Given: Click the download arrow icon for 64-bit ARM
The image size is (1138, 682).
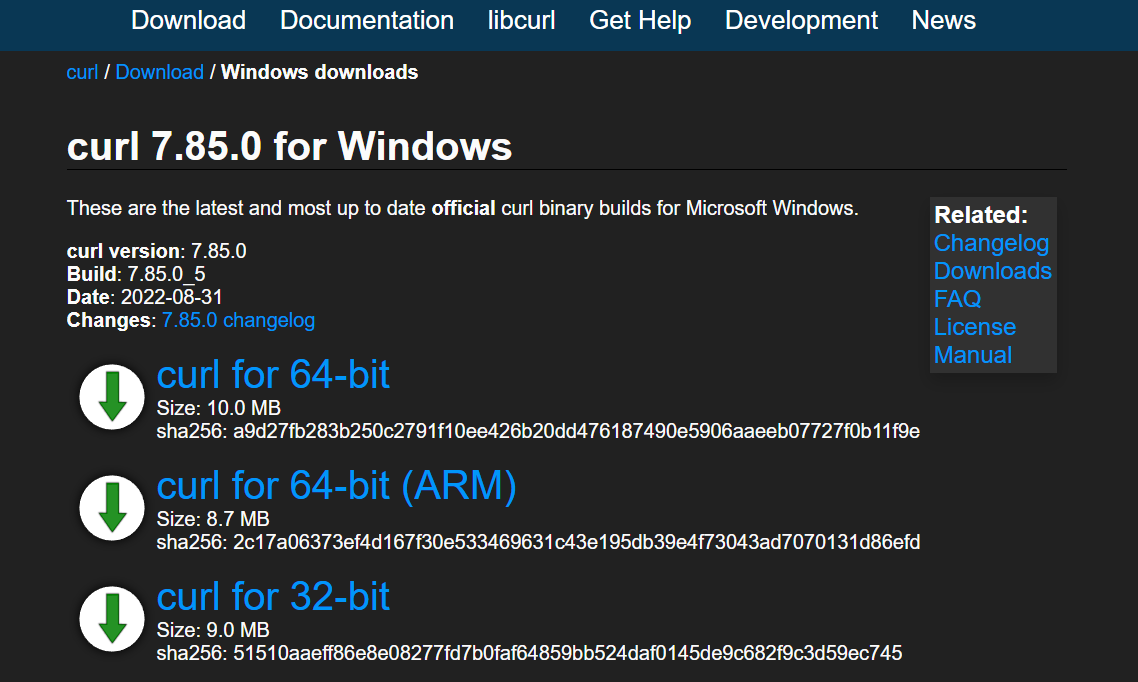Looking at the screenshot, I should pyautogui.click(x=112, y=508).
